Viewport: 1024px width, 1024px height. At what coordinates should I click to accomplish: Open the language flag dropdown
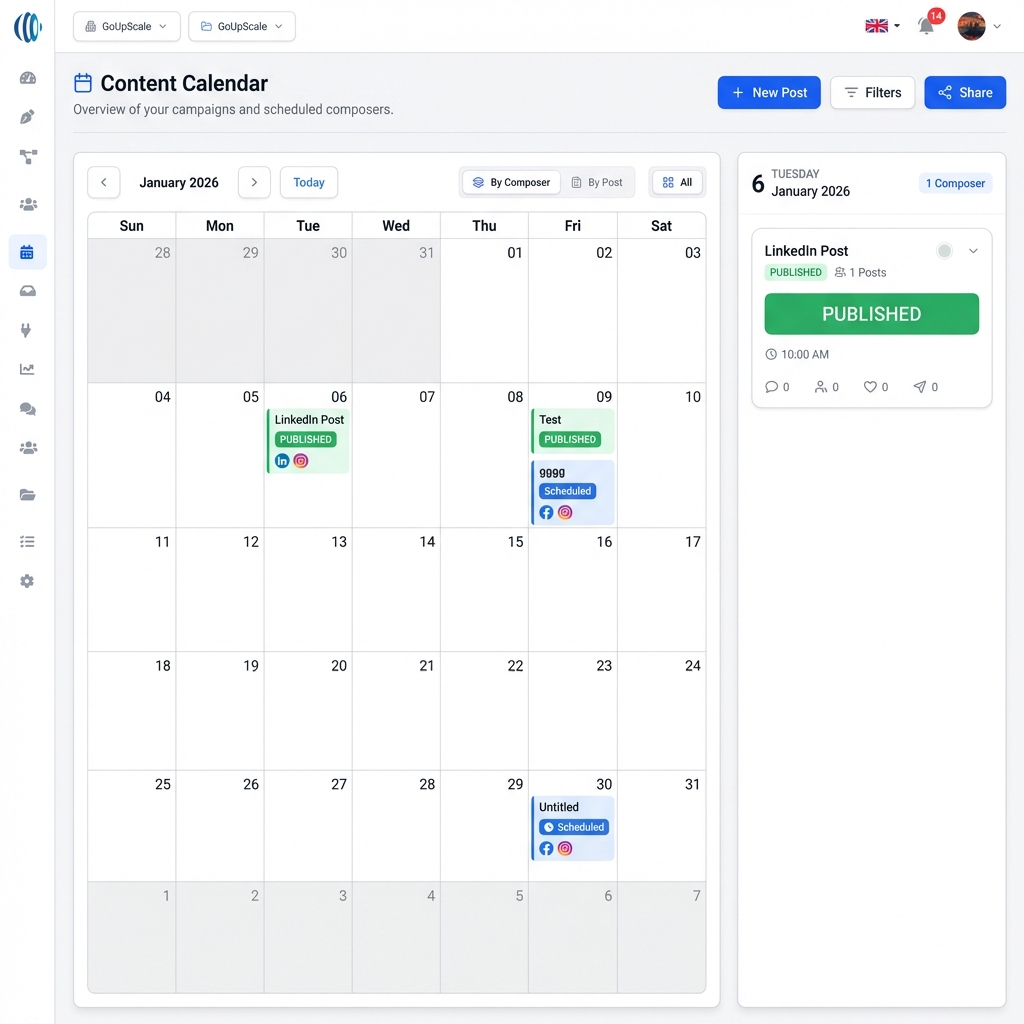(878, 27)
